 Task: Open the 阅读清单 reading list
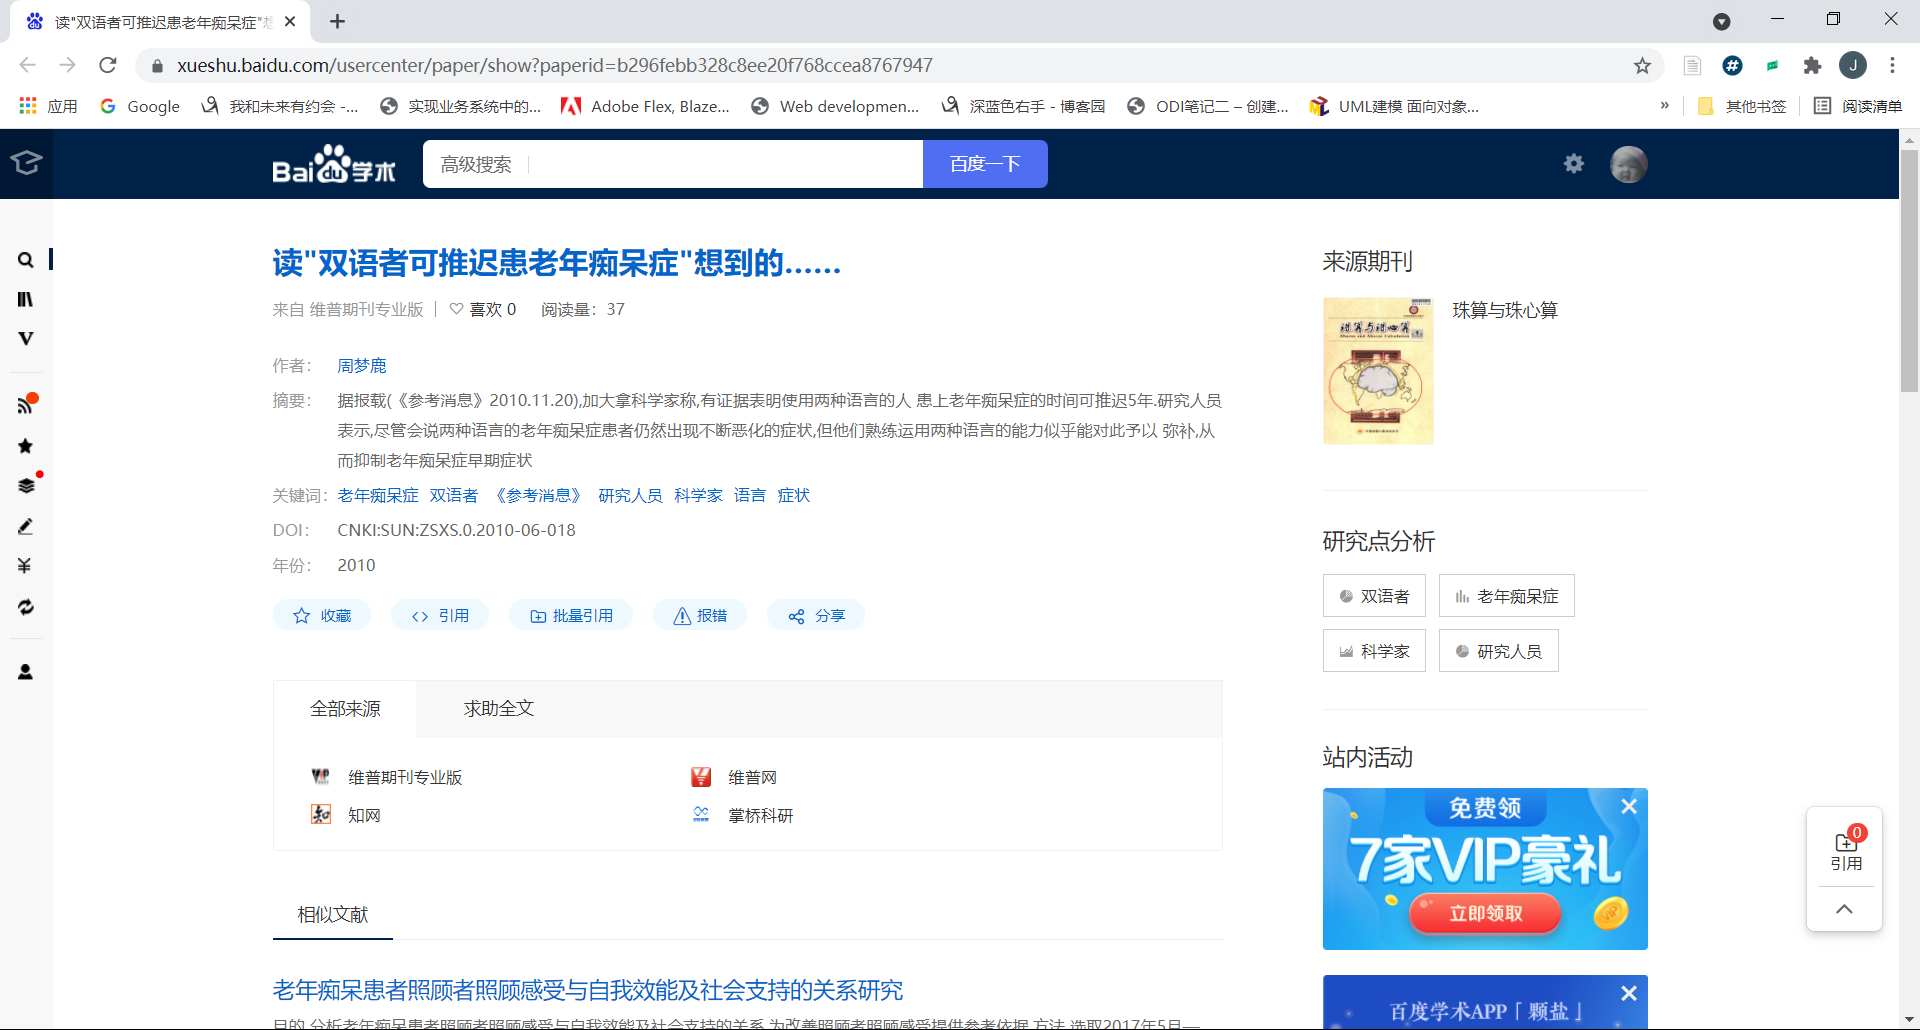[1858, 106]
